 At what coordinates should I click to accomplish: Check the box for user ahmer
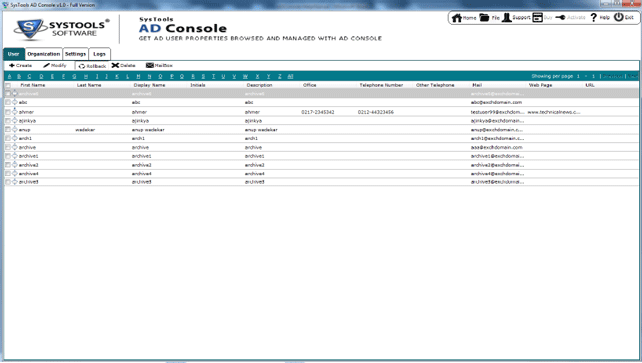click(x=8, y=112)
